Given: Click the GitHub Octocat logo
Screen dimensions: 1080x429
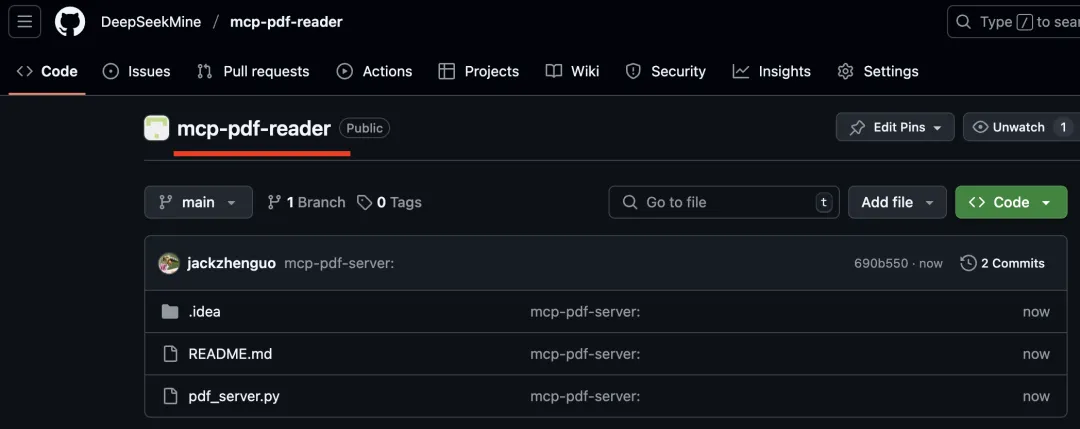Looking at the screenshot, I should (70, 22).
